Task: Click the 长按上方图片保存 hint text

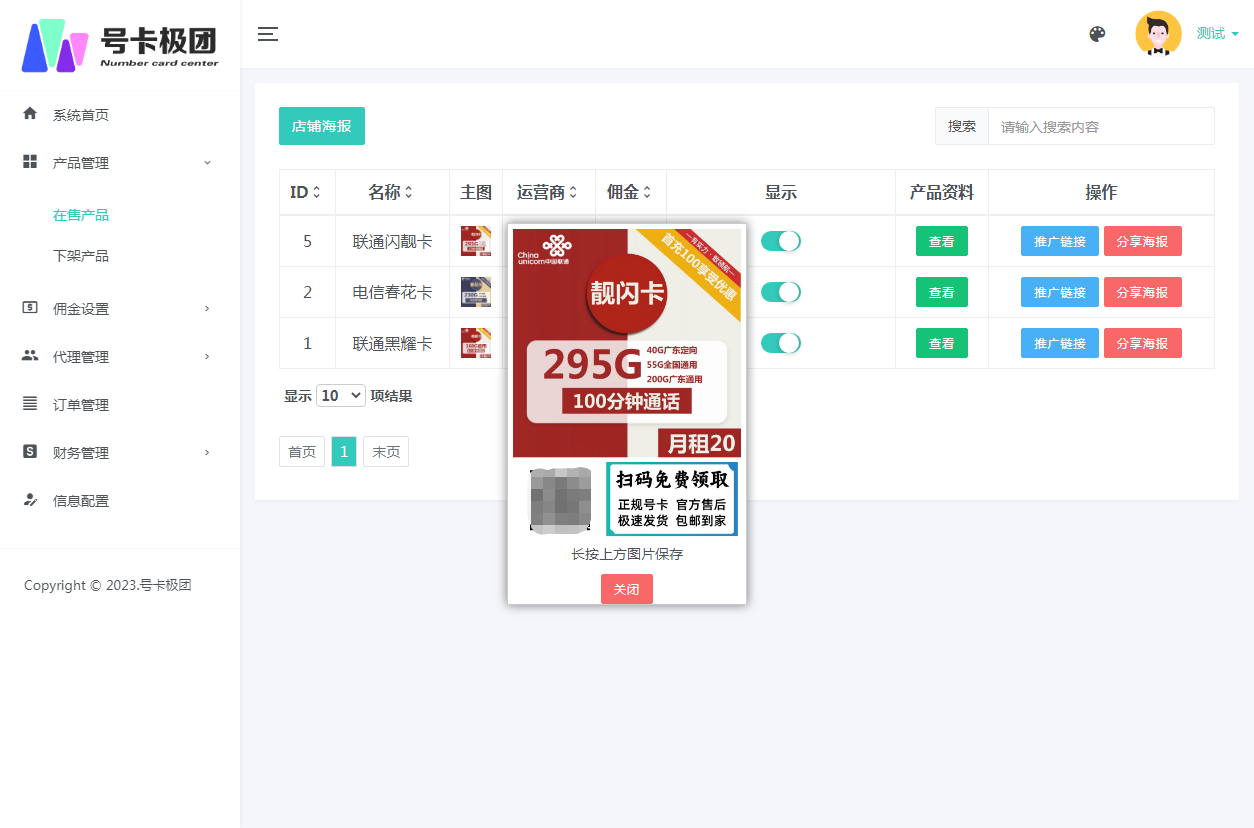Action: click(x=627, y=554)
